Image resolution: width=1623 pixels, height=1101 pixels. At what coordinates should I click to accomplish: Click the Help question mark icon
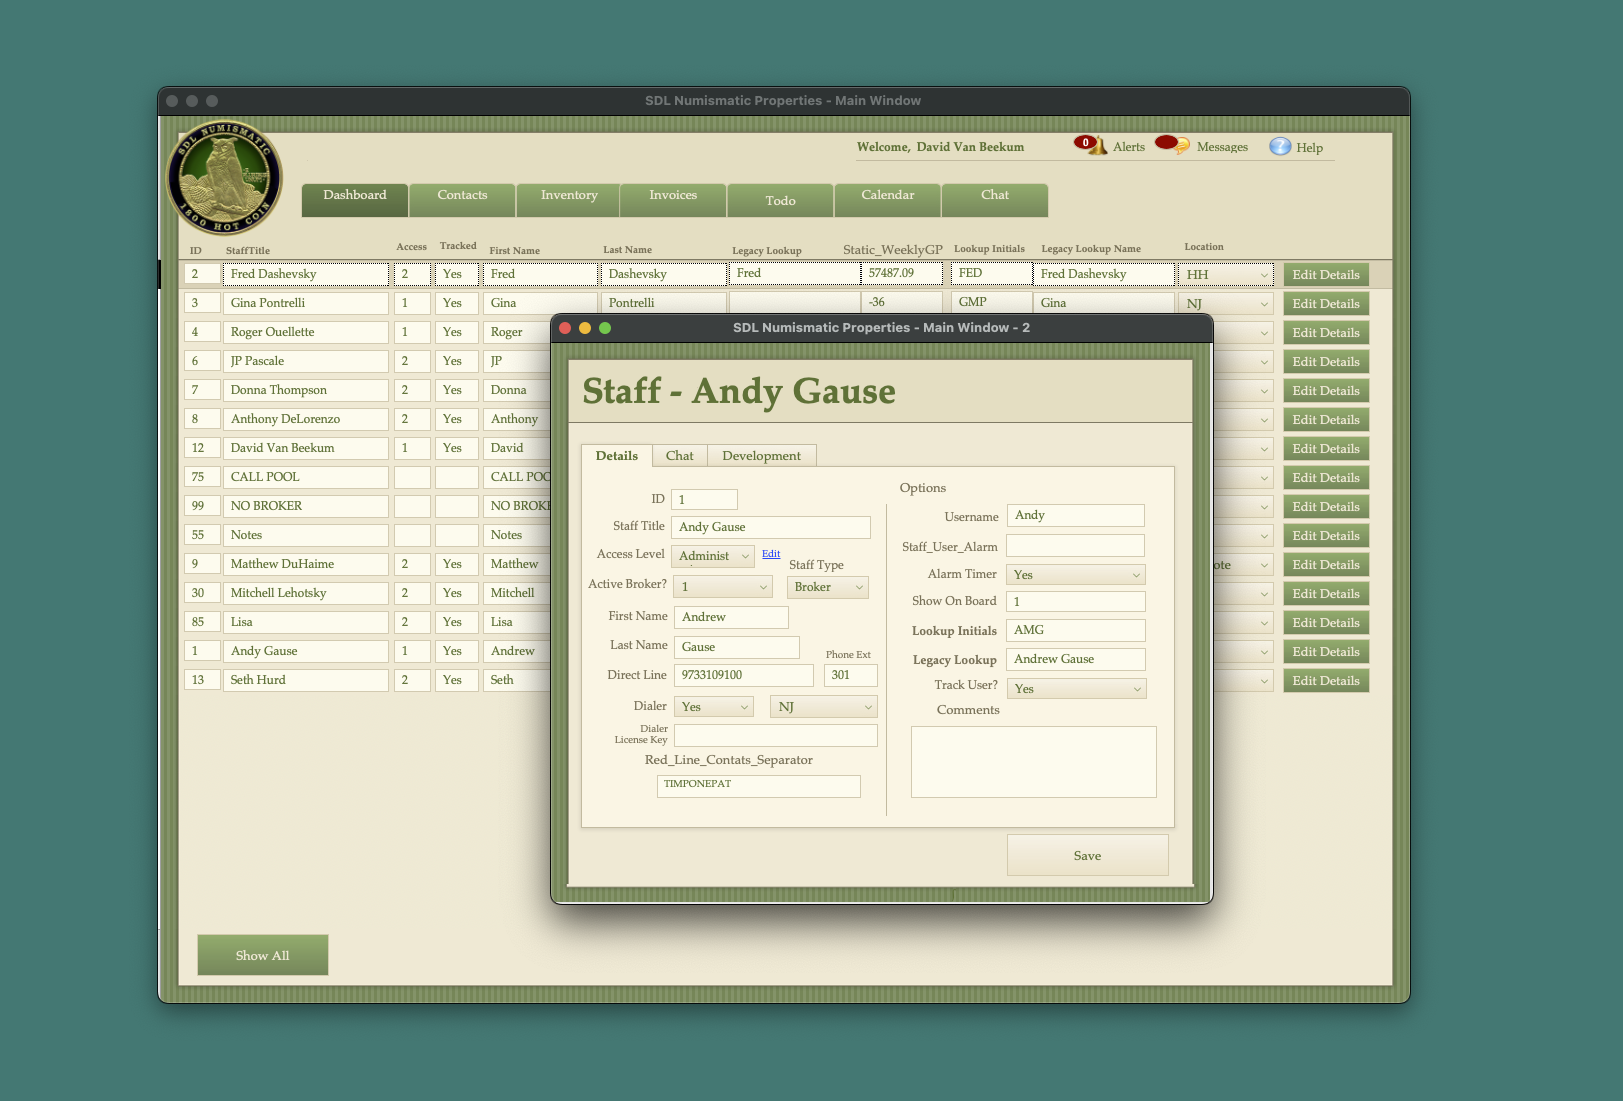(x=1280, y=147)
